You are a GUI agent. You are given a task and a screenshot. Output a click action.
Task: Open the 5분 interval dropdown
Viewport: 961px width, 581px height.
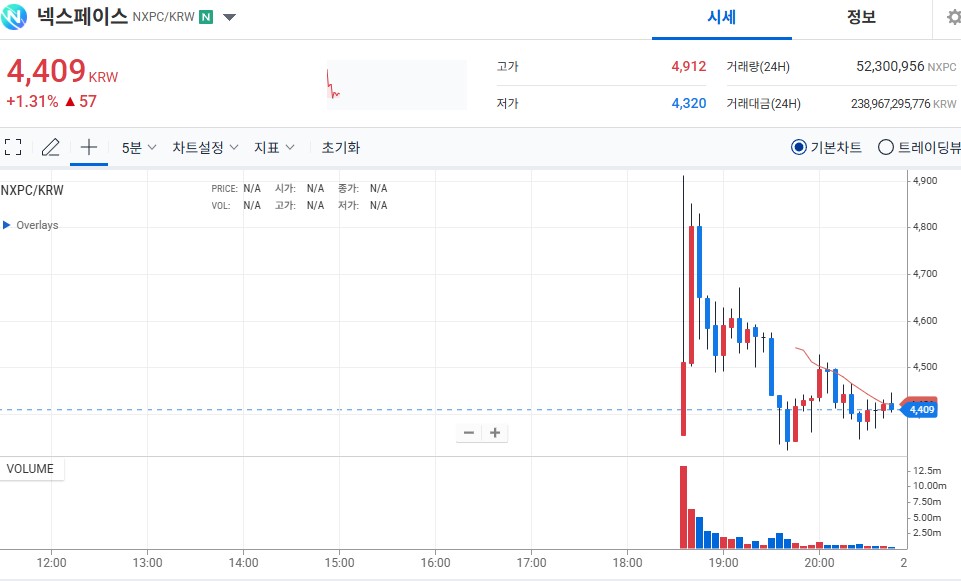139,148
